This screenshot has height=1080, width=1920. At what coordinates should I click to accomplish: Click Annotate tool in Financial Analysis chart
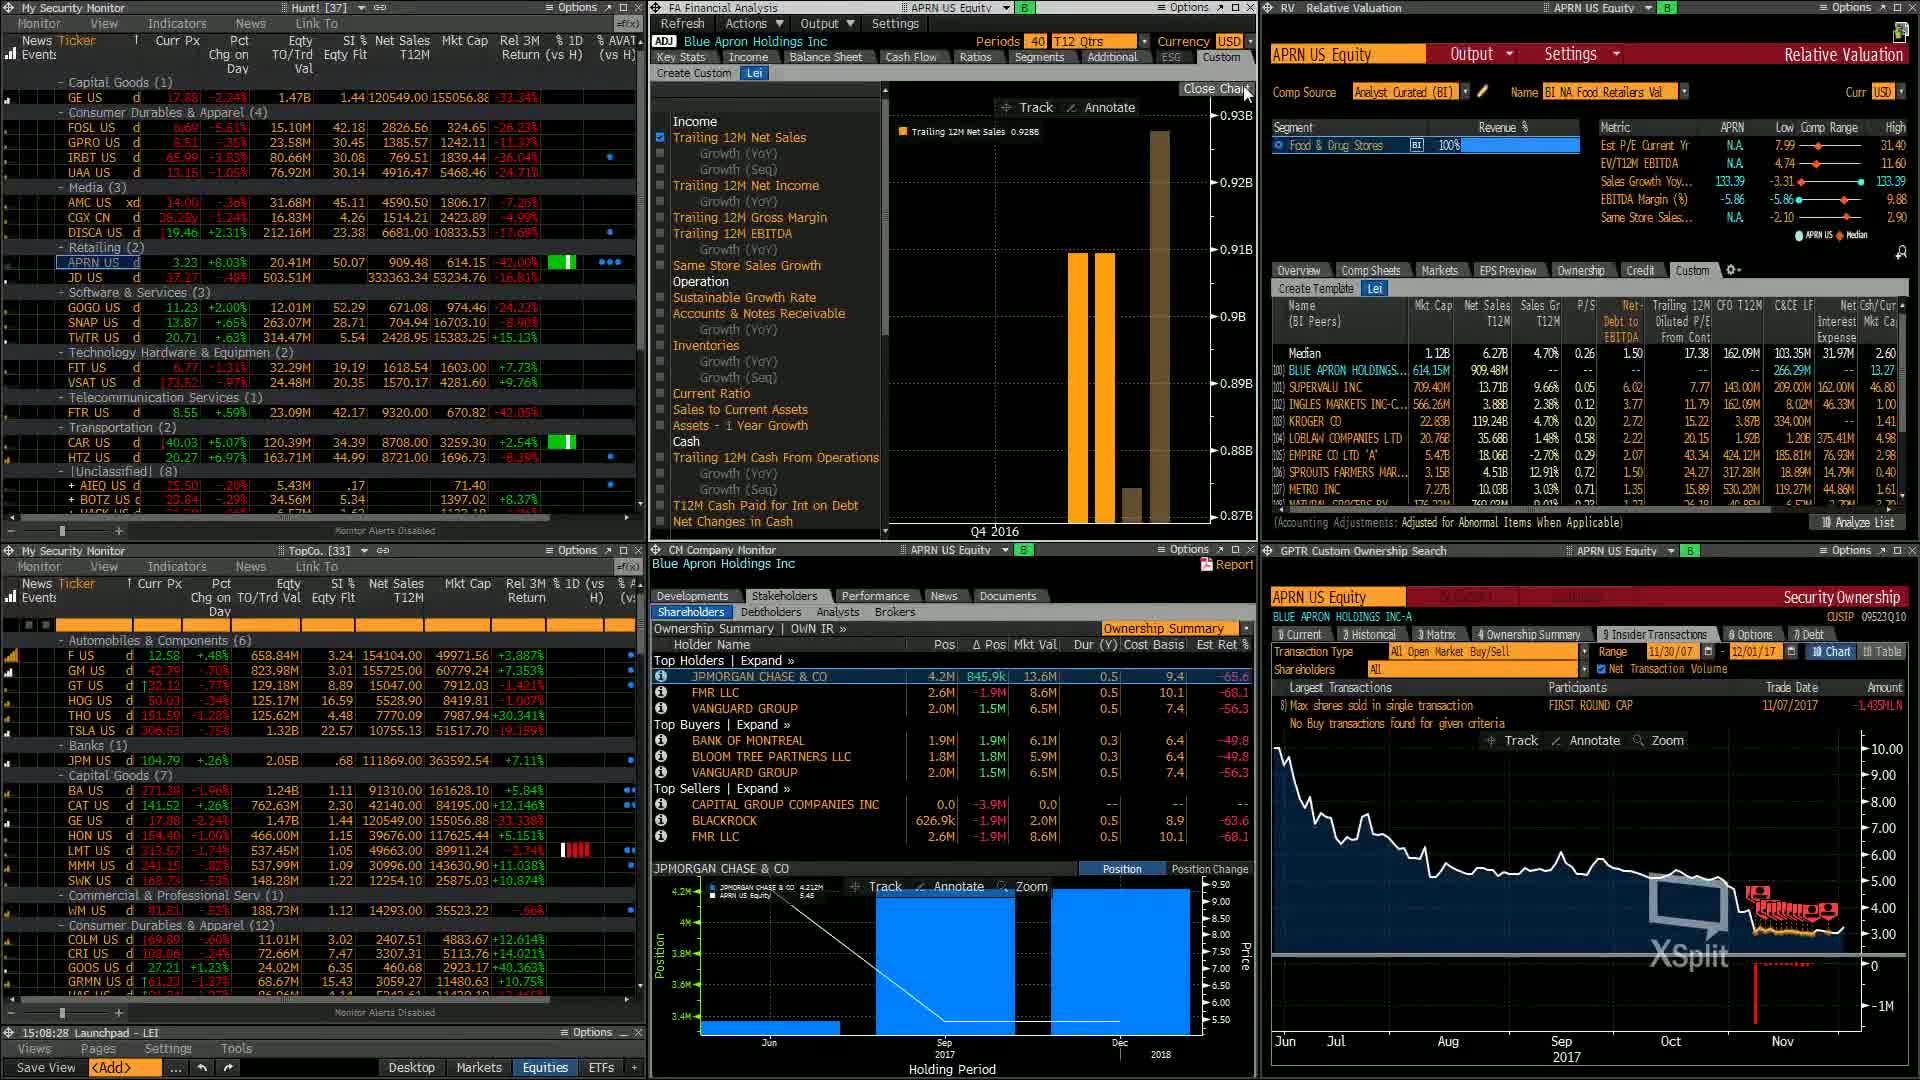coord(1101,108)
